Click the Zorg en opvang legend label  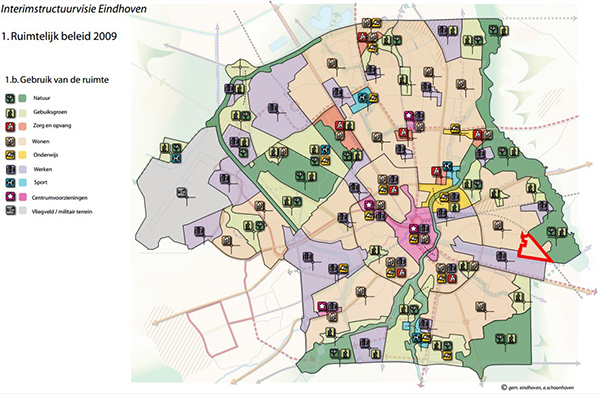52,125
